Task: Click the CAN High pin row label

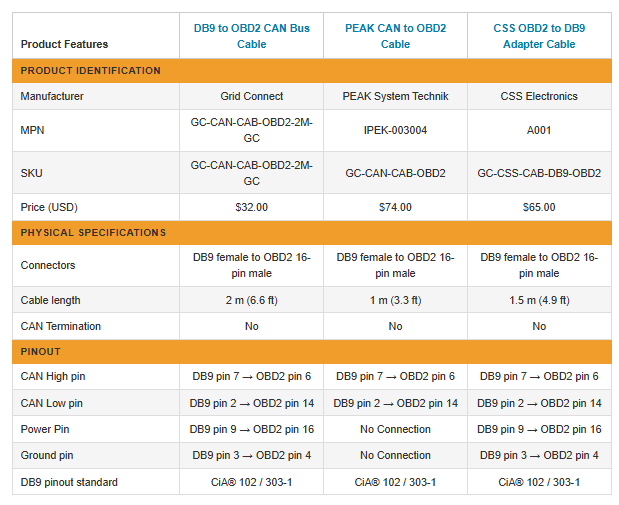Action: (x=53, y=377)
